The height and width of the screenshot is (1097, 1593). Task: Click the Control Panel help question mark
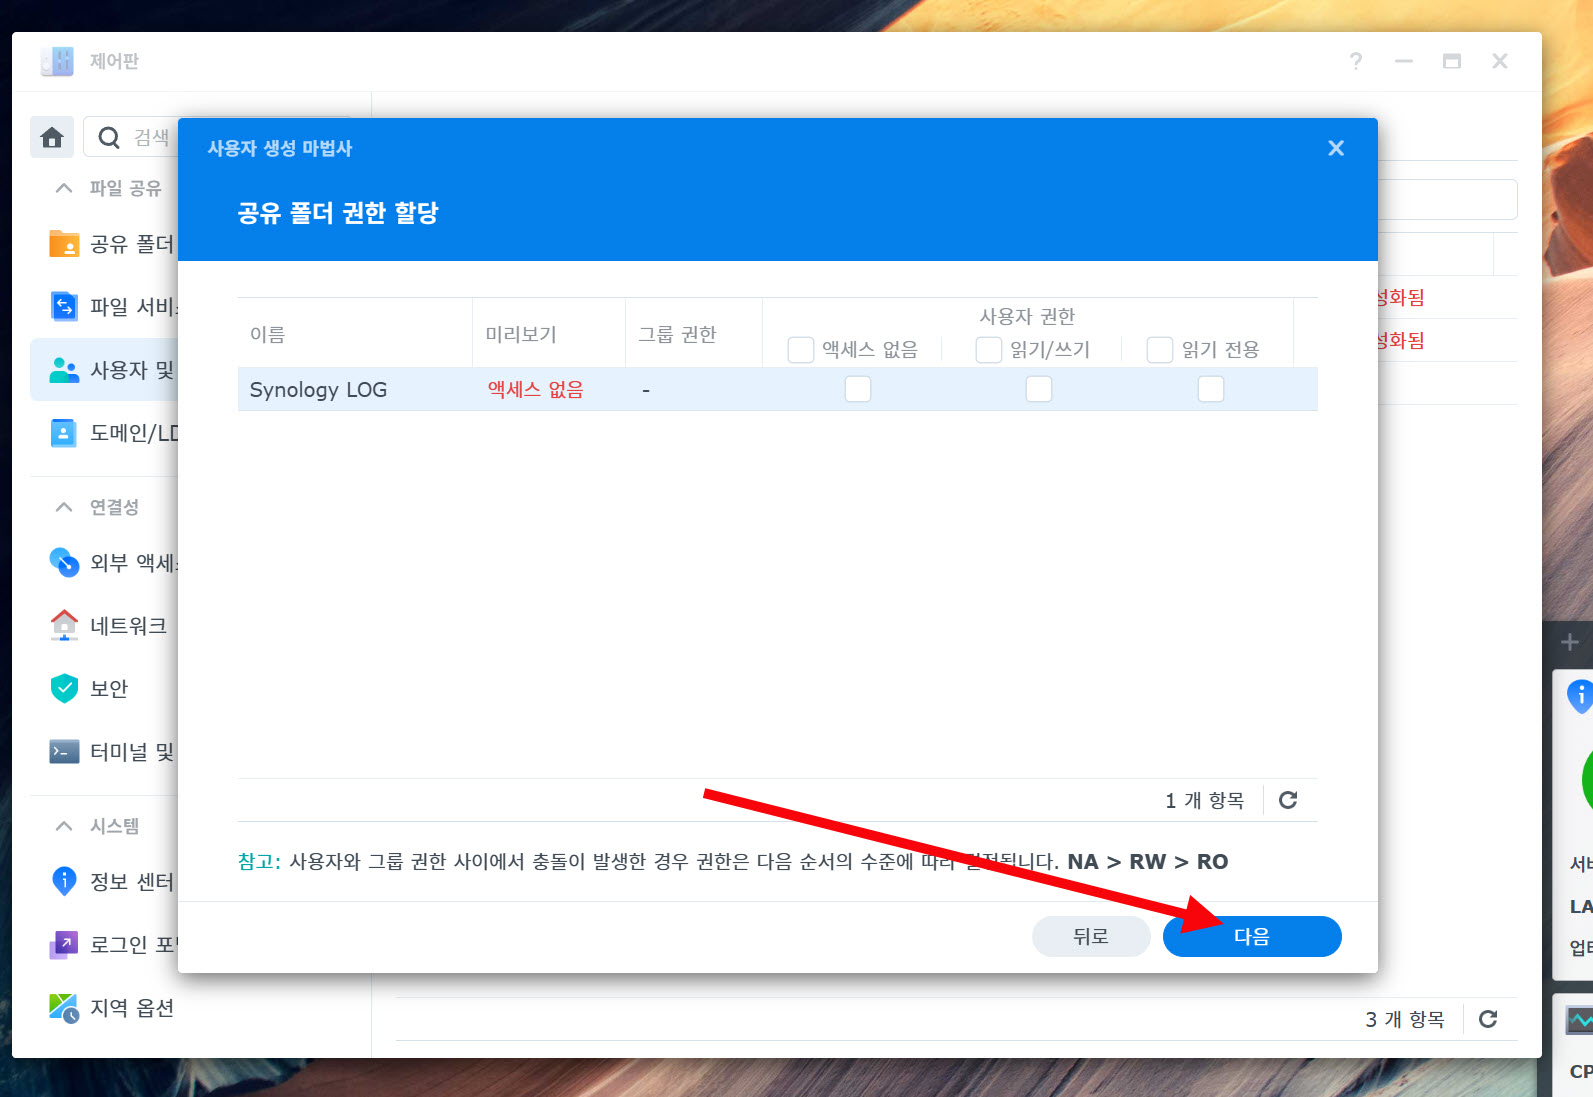(x=1356, y=61)
